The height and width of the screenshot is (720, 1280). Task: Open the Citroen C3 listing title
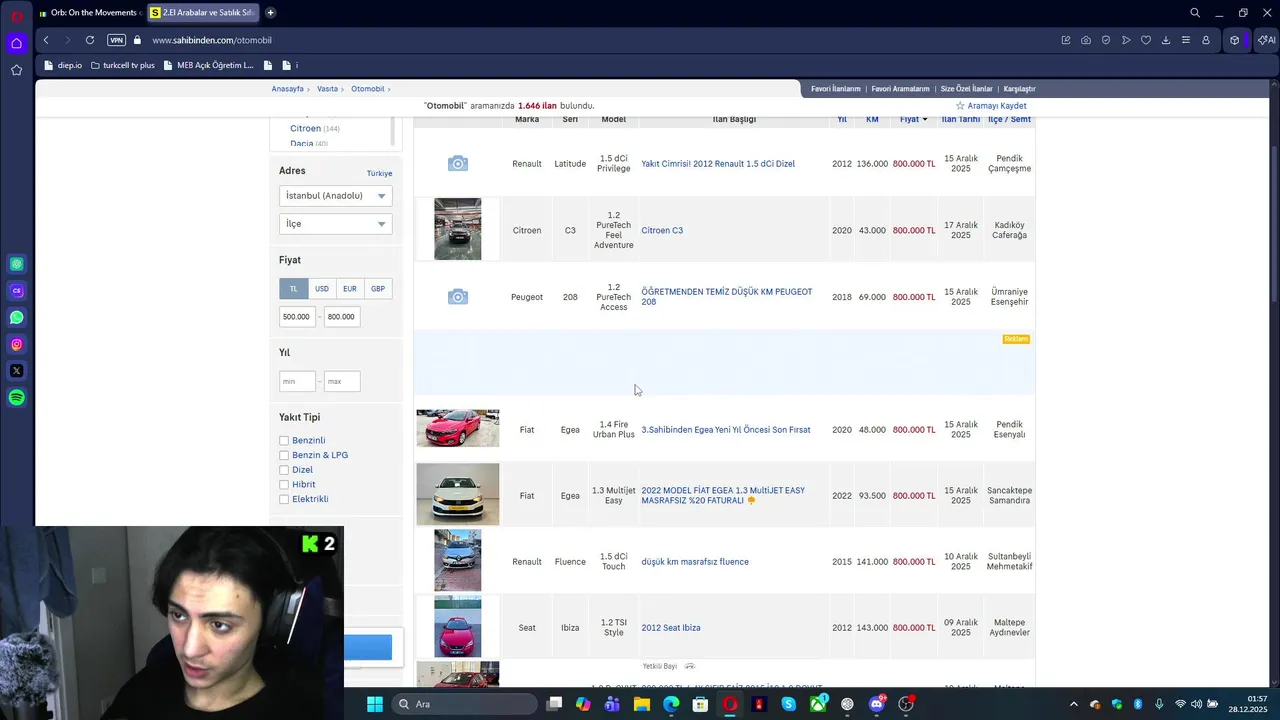click(662, 231)
